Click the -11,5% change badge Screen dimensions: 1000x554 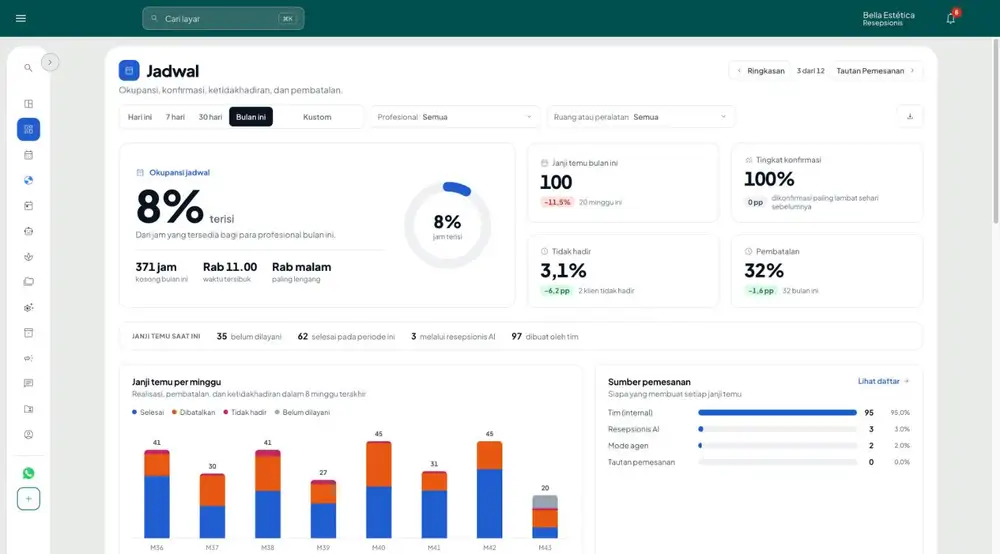[557, 202]
